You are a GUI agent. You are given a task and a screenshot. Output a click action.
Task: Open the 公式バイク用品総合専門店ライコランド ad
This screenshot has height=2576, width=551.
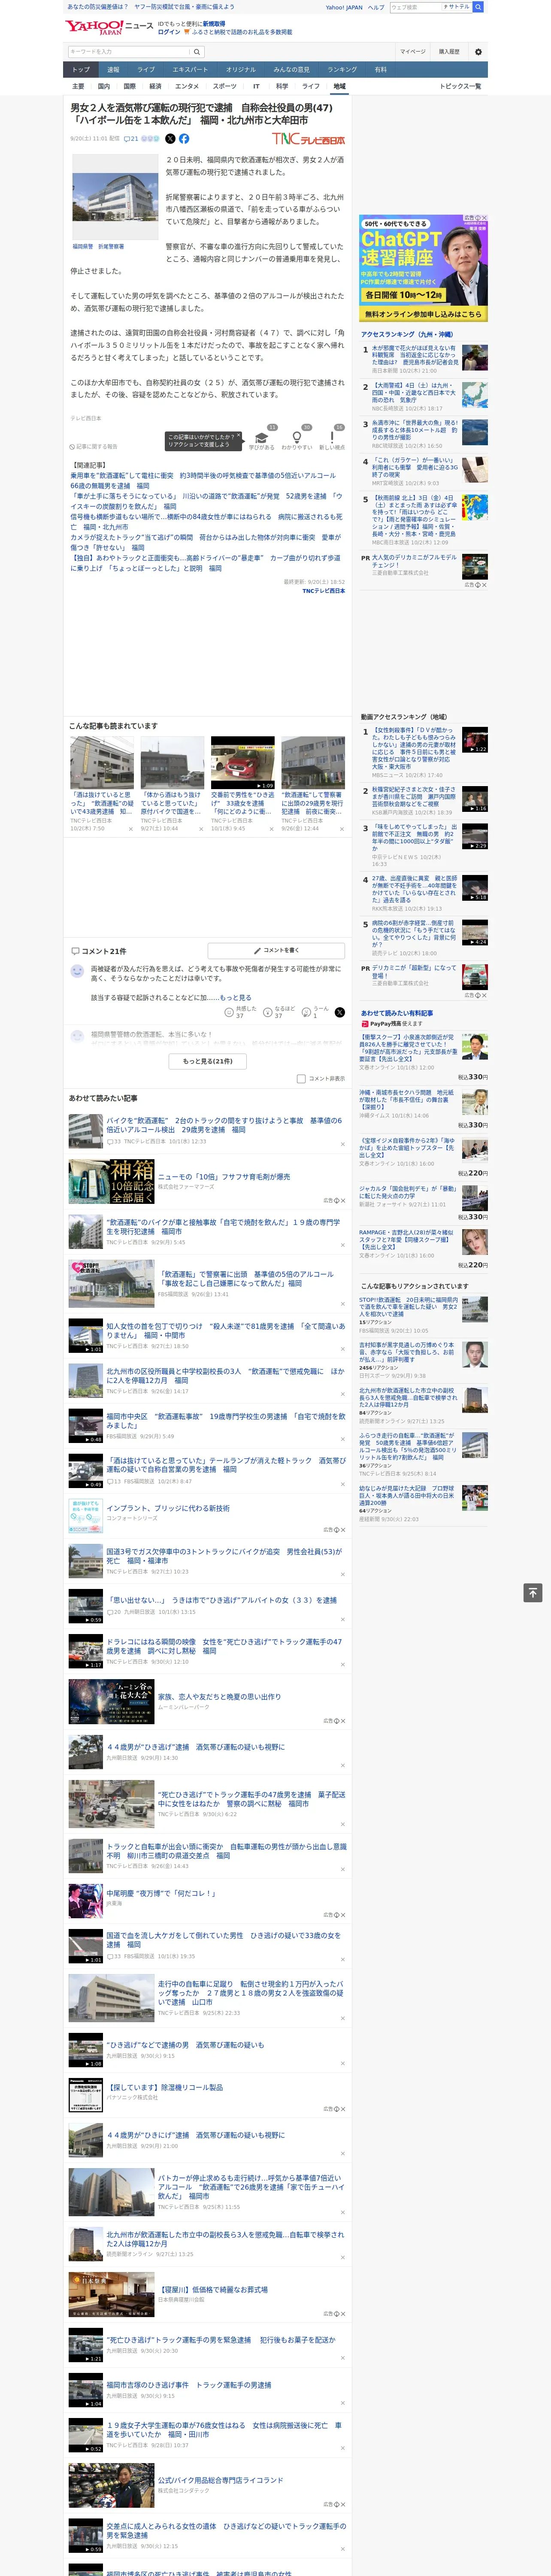[x=220, y=2480]
